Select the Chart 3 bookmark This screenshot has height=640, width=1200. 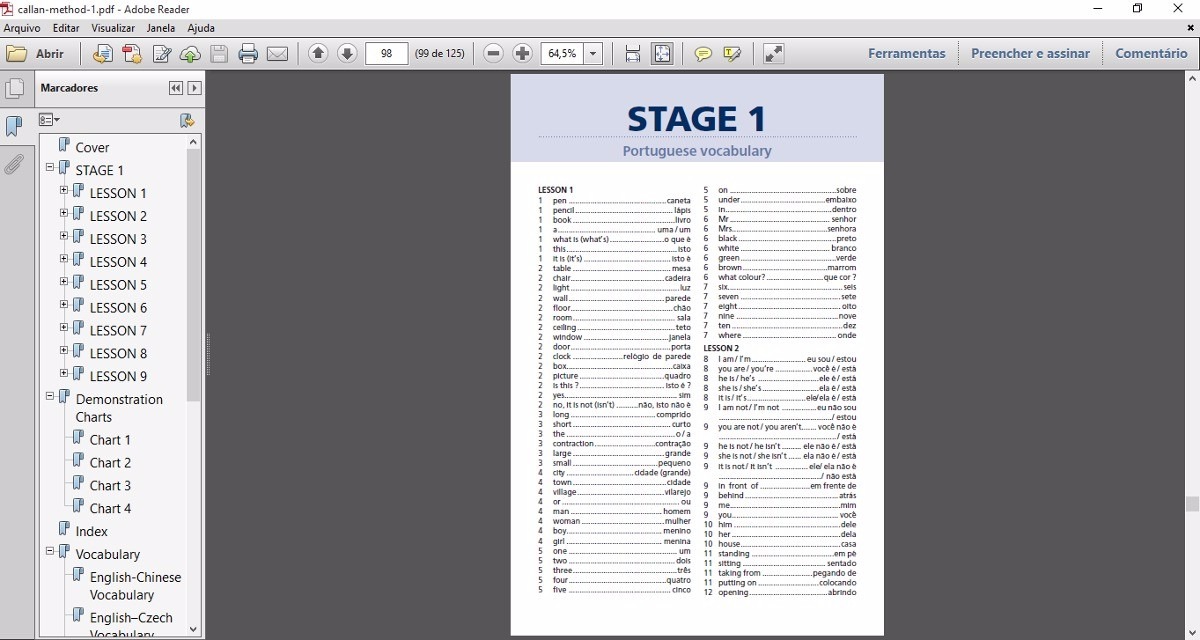click(110, 486)
